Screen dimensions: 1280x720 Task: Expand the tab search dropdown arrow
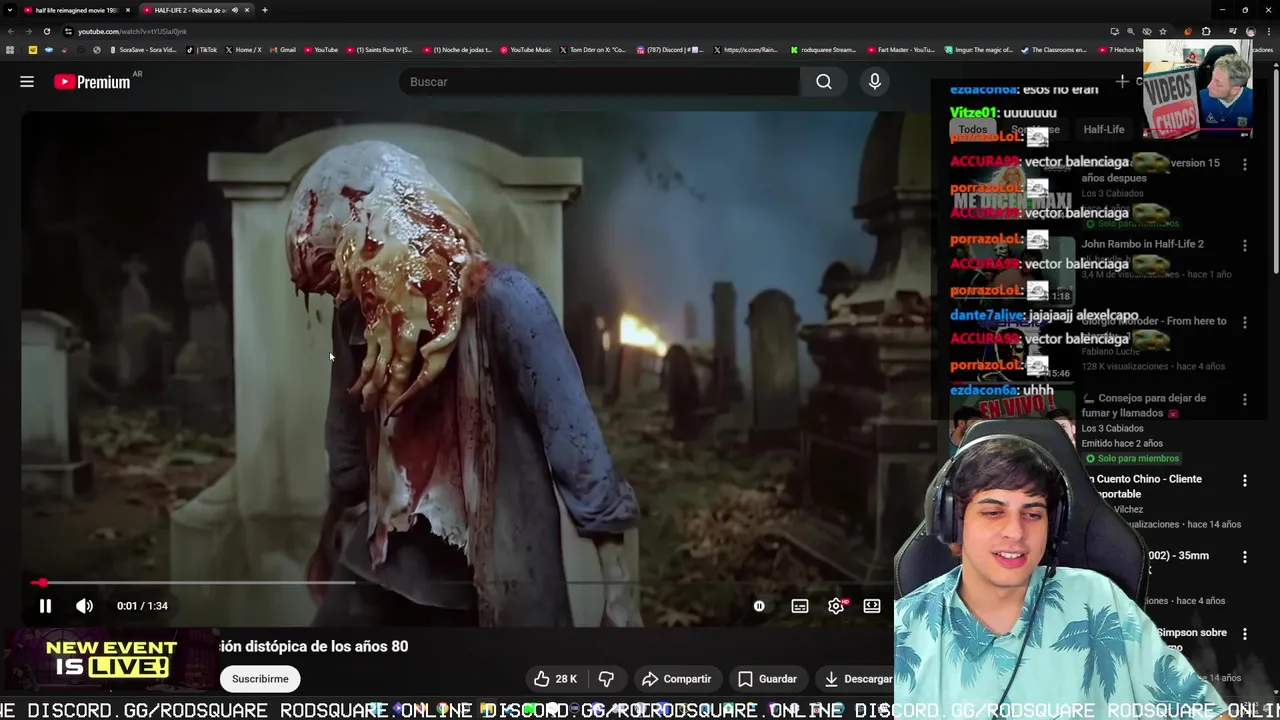click(8, 10)
